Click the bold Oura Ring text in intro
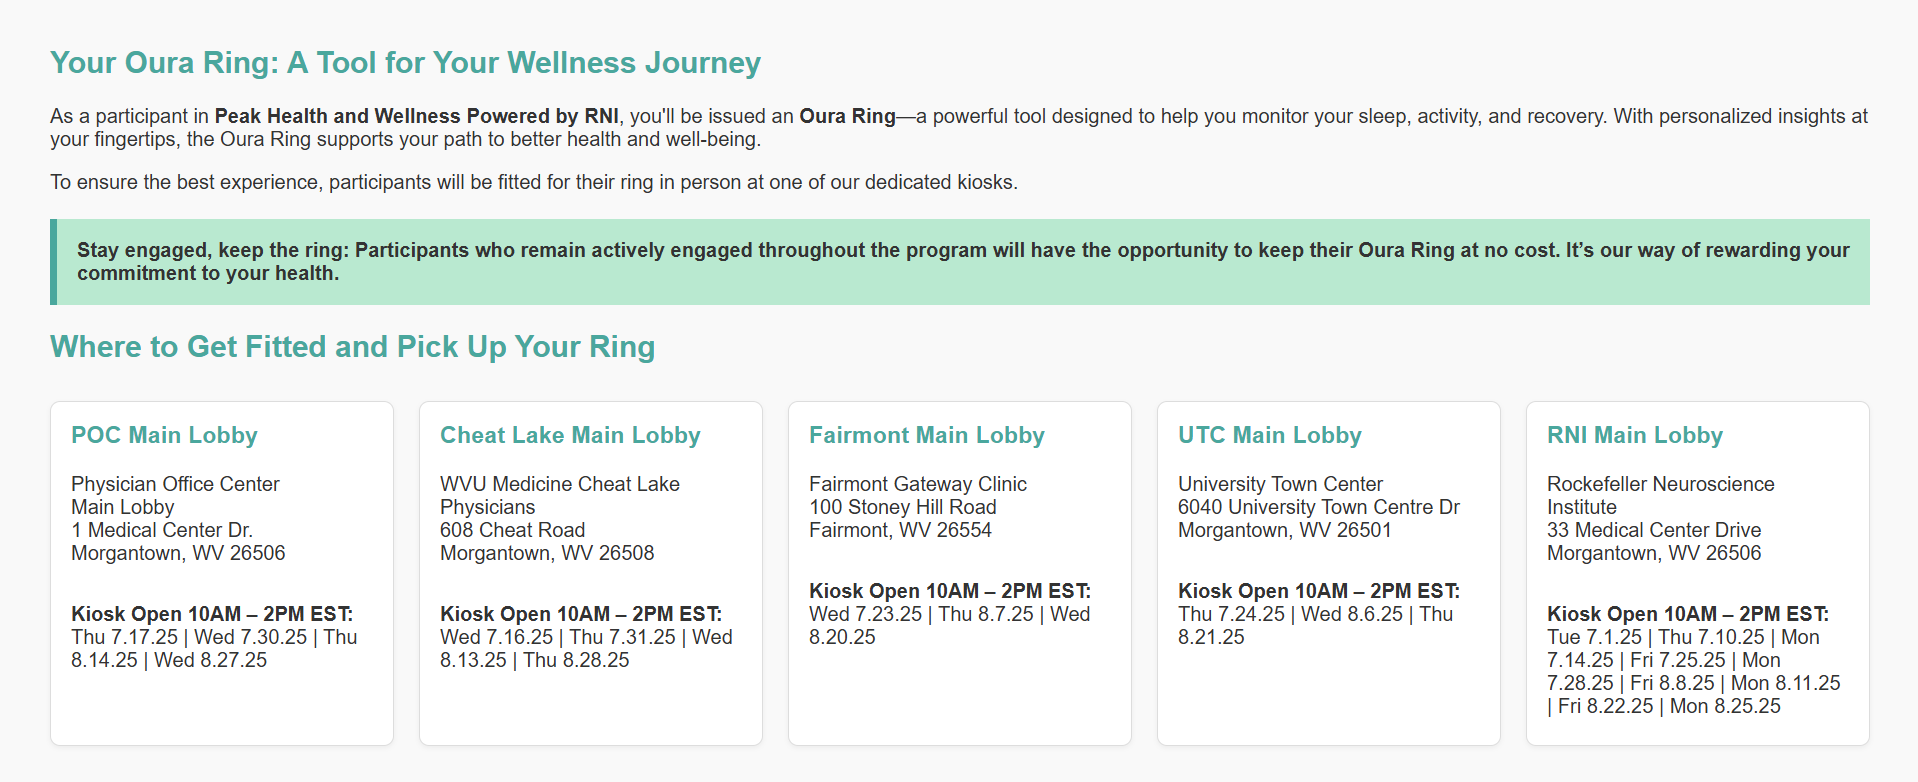The height and width of the screenshot is (782, 1918). [847, 116]
